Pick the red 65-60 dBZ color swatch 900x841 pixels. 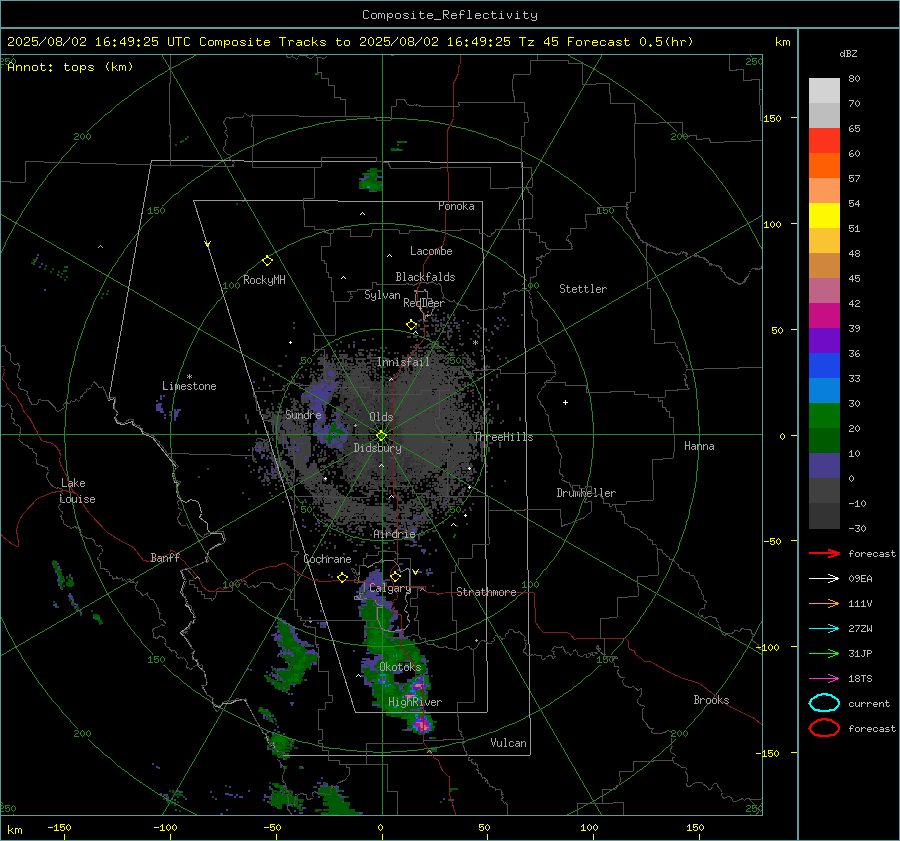click(x=824, y=141)
